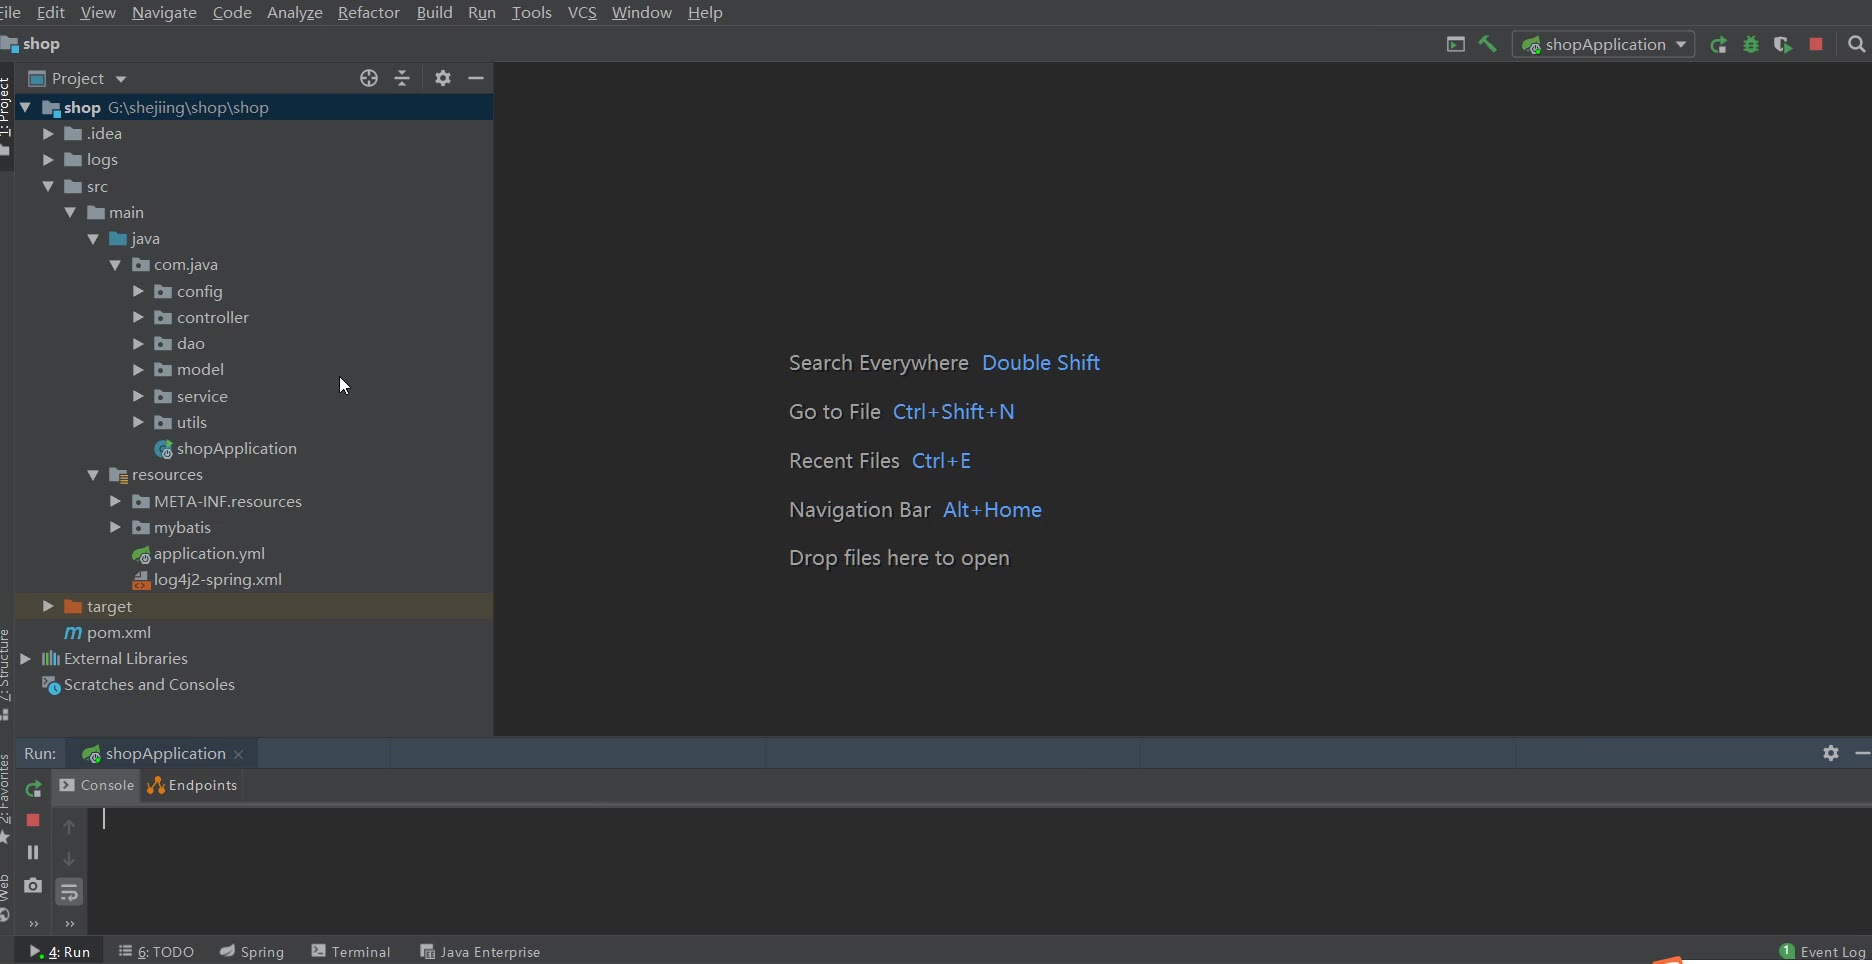The width and height of the screenshot is (1872, 964).
Task: Pause console output in Run panel
Action: click(33, 853)
